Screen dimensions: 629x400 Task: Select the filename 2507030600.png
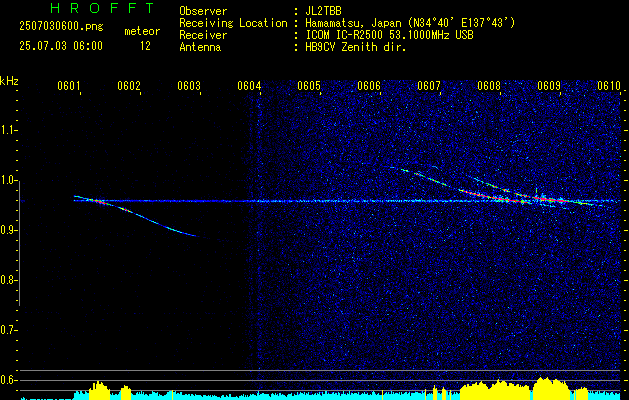point(61,27)
